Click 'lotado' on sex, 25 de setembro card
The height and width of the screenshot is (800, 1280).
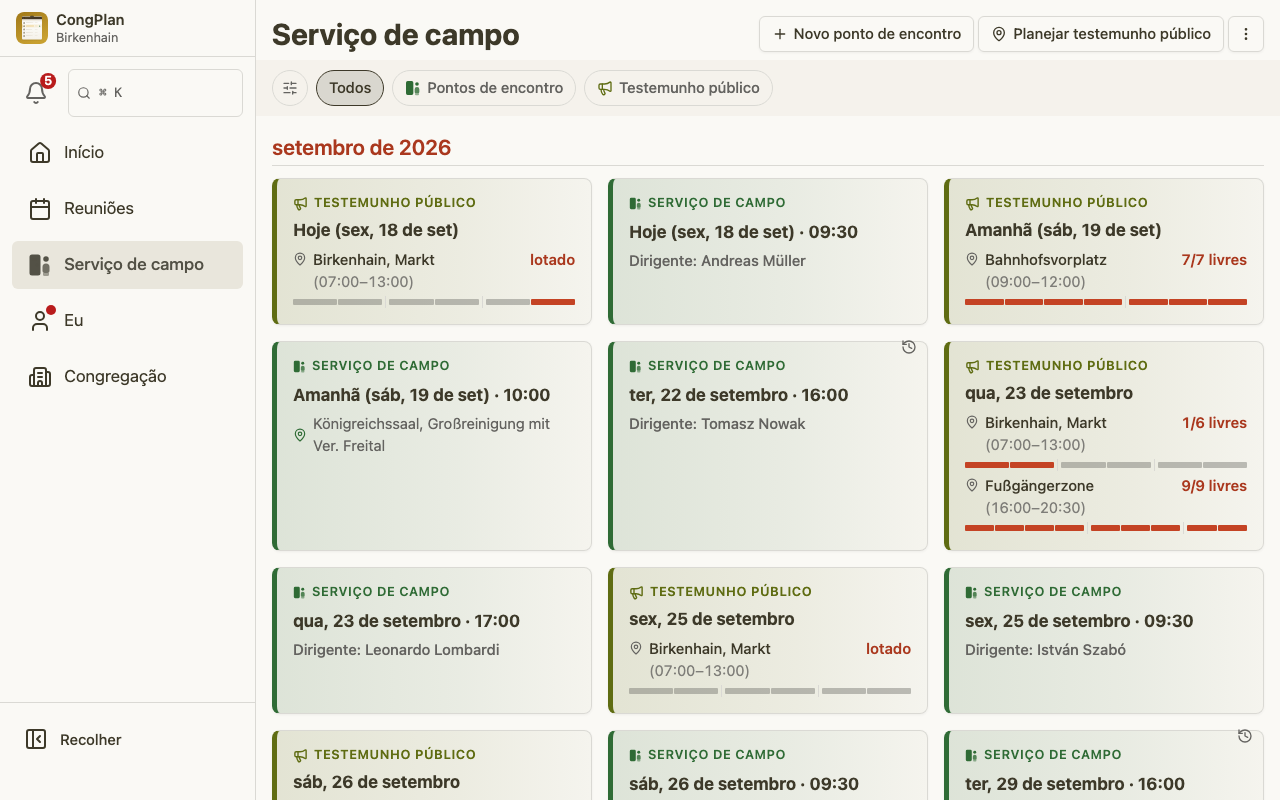point(888,649)
